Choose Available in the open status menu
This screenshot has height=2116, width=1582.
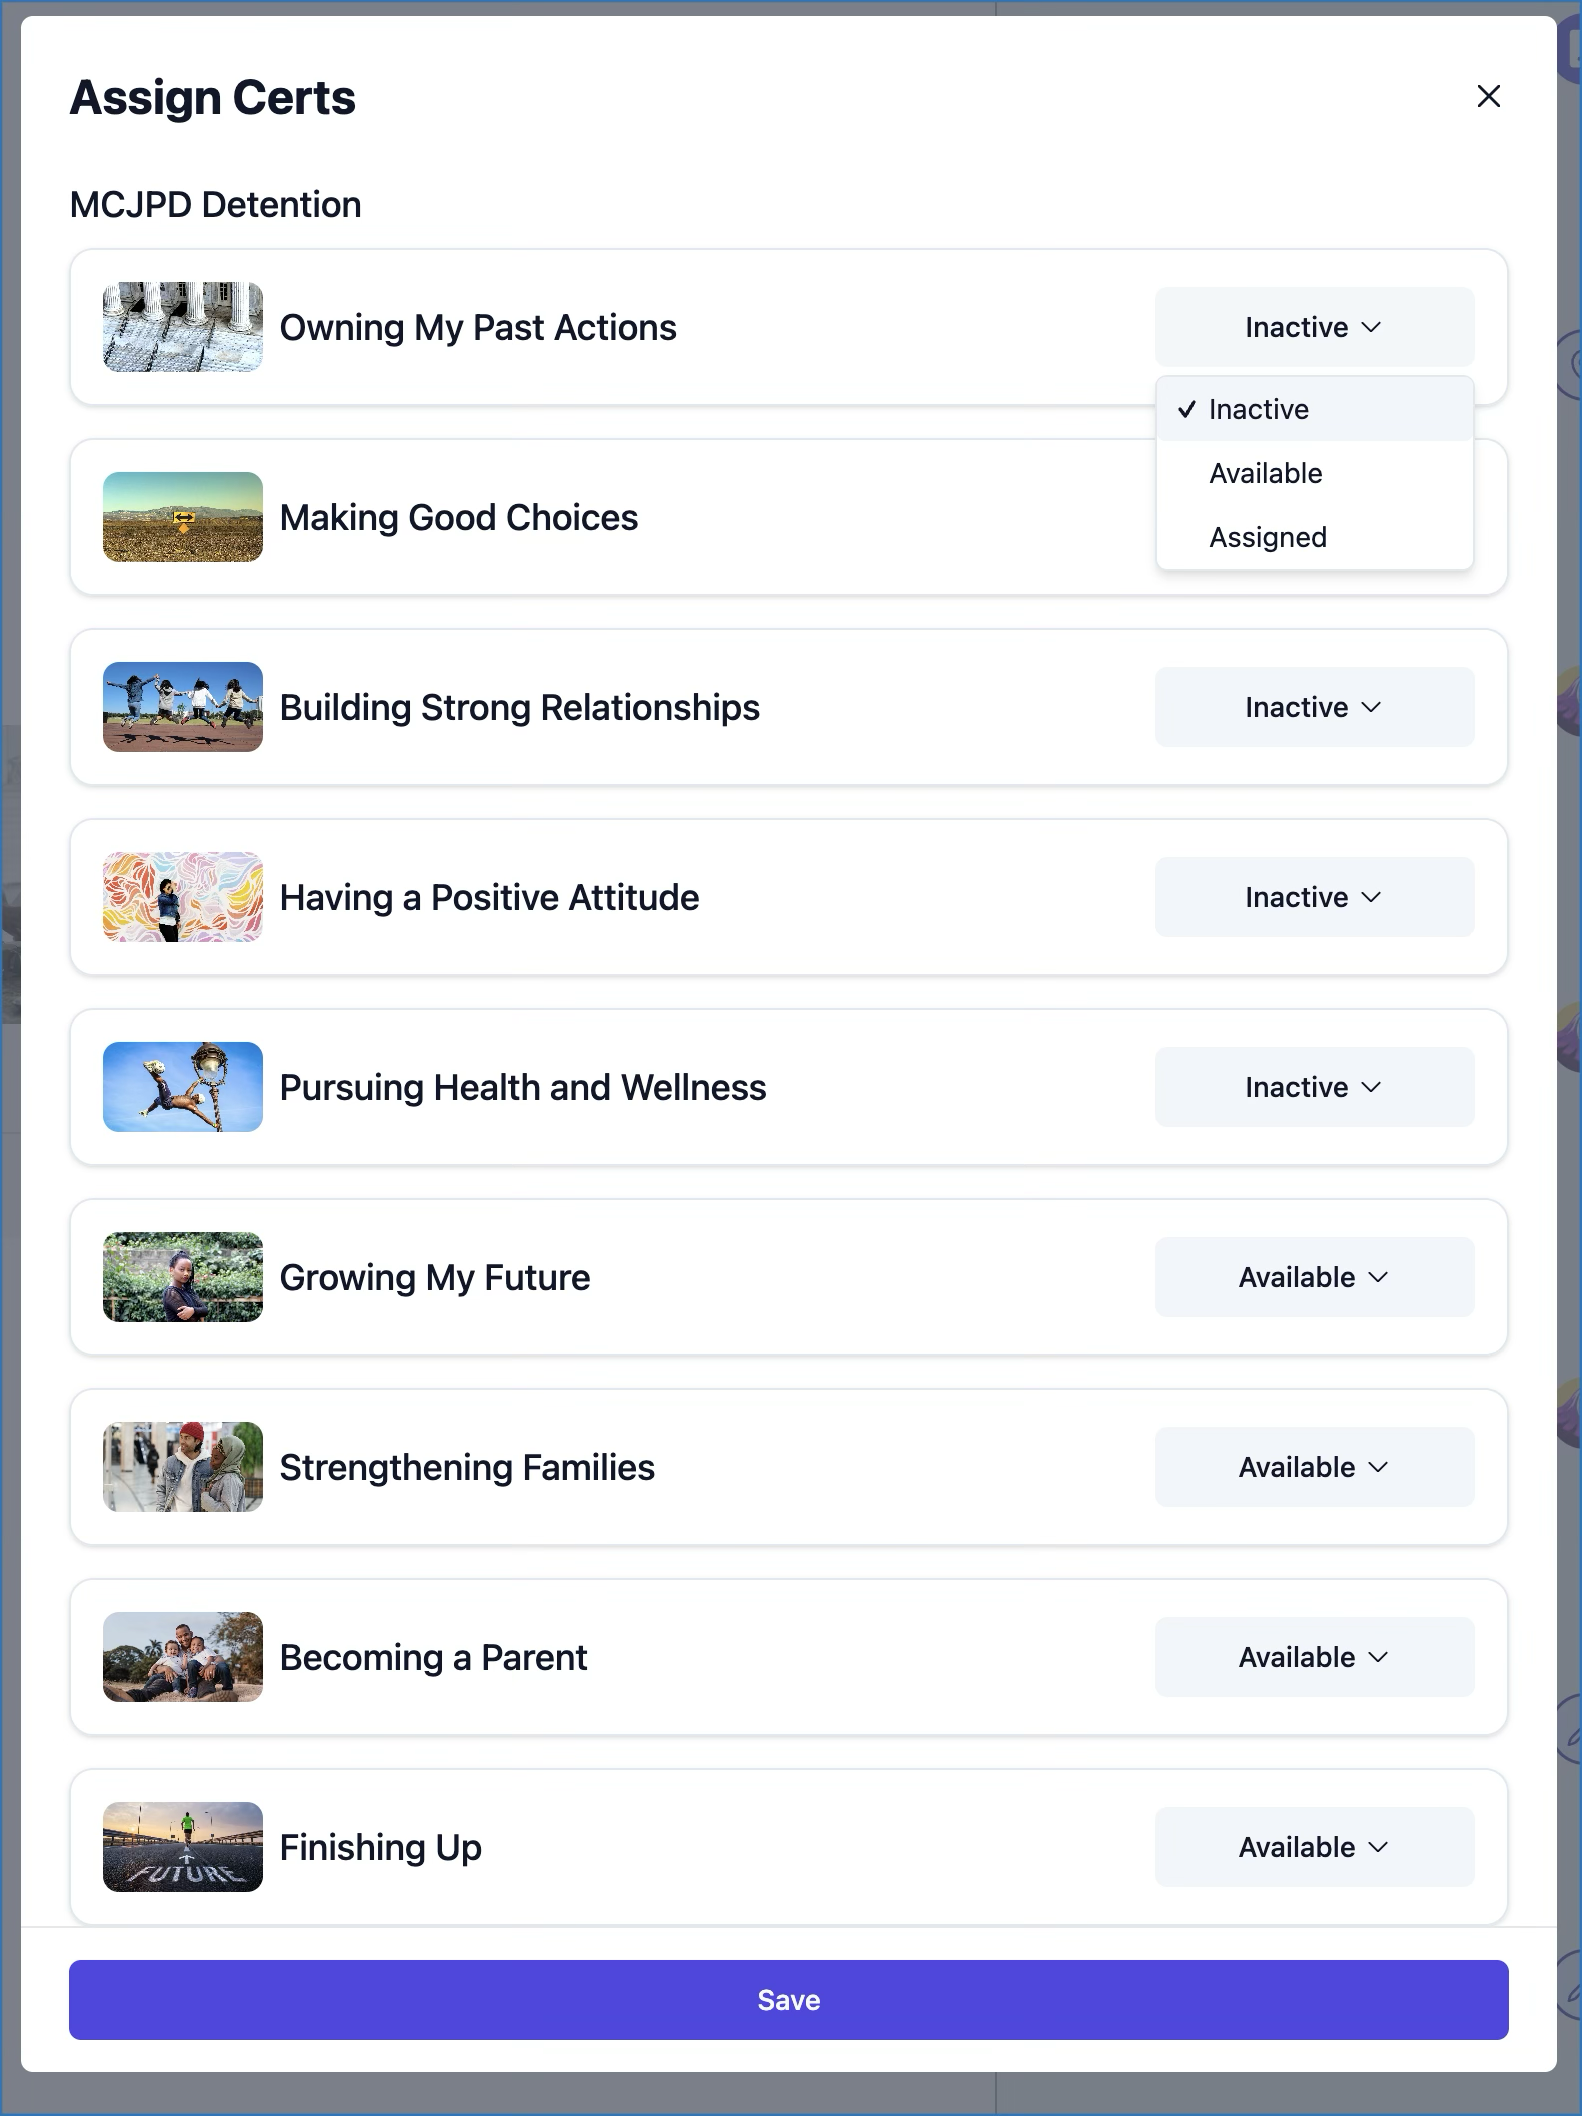coord(1265,473)
